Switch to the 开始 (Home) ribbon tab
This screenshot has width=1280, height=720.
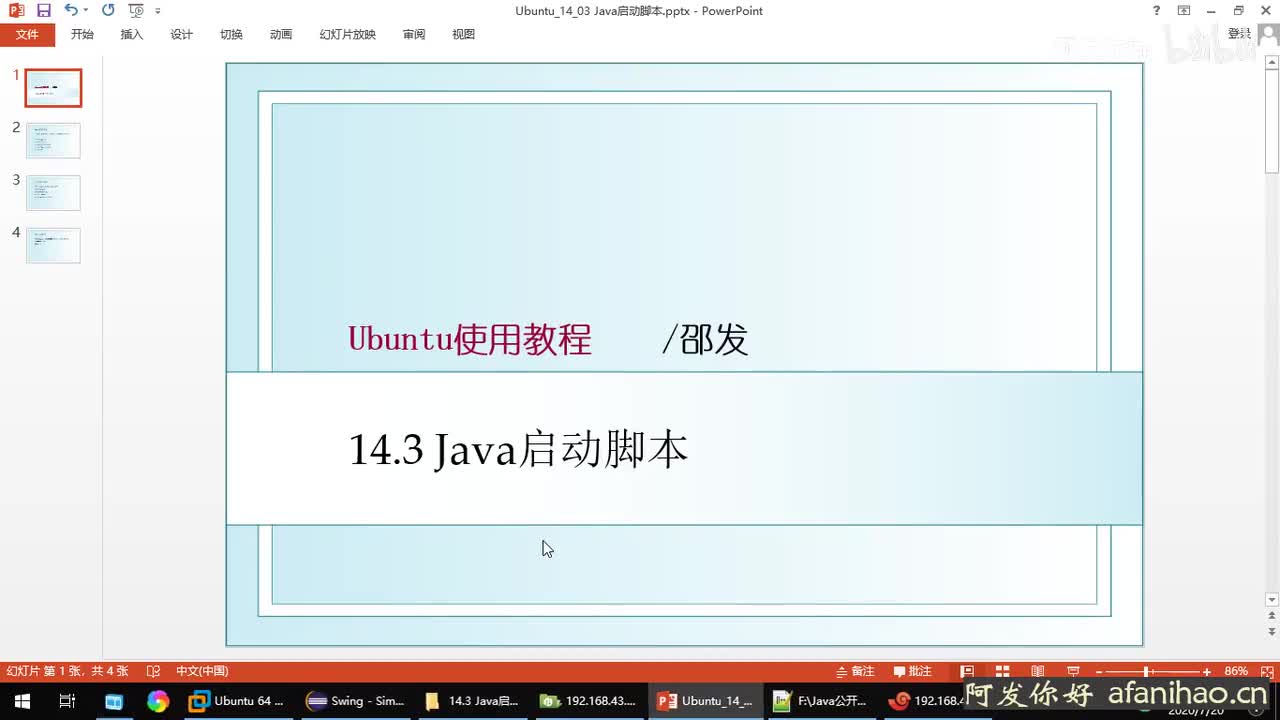(x=82, y=34)
